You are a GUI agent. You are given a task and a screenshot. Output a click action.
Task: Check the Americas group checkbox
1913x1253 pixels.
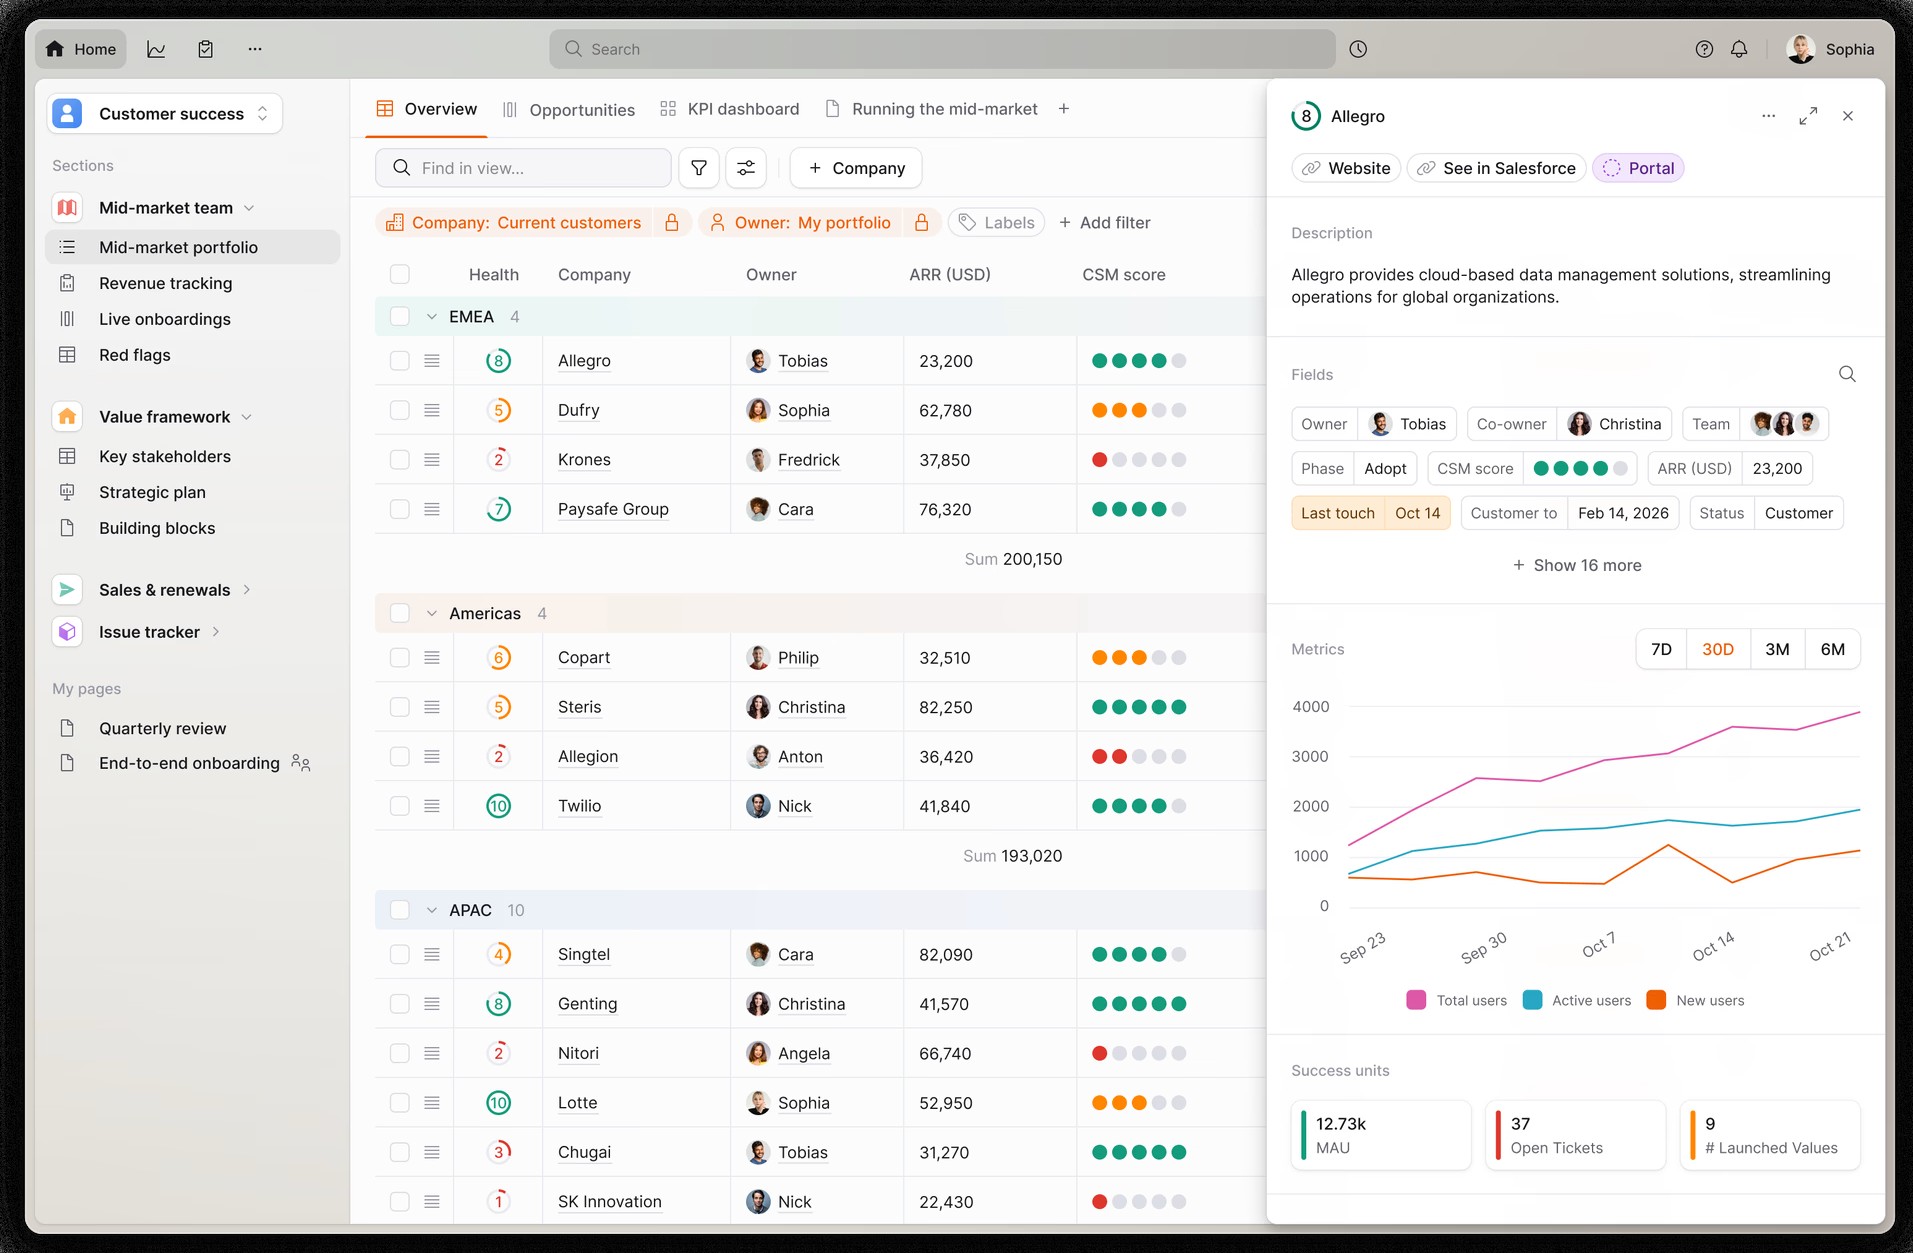pyautogui.click(x=399, y=613)
